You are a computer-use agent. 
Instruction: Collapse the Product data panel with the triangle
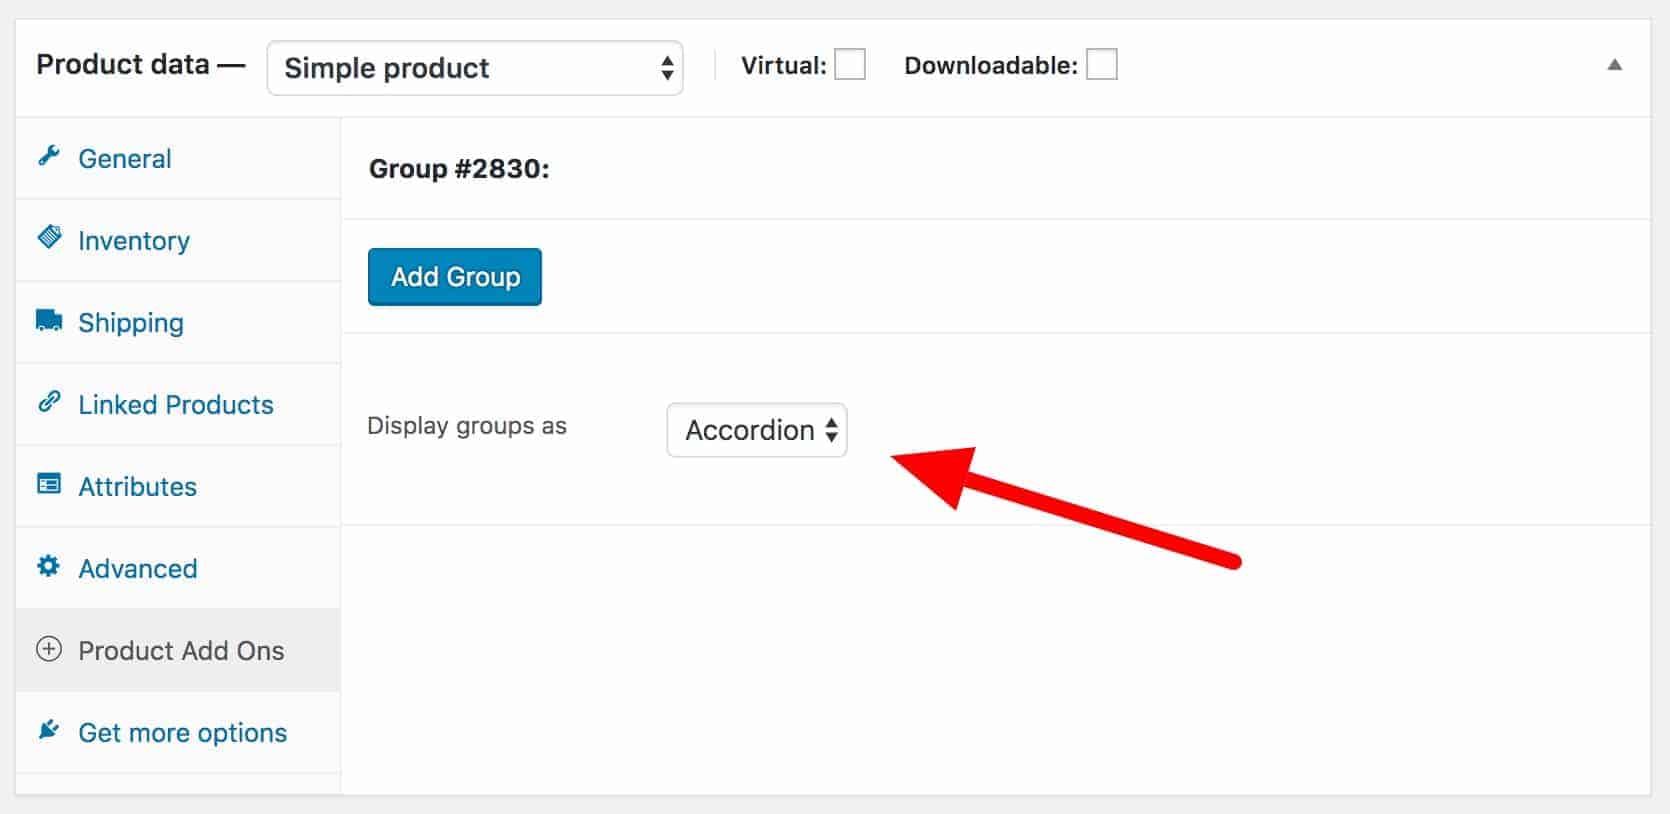click(1614, 65)
